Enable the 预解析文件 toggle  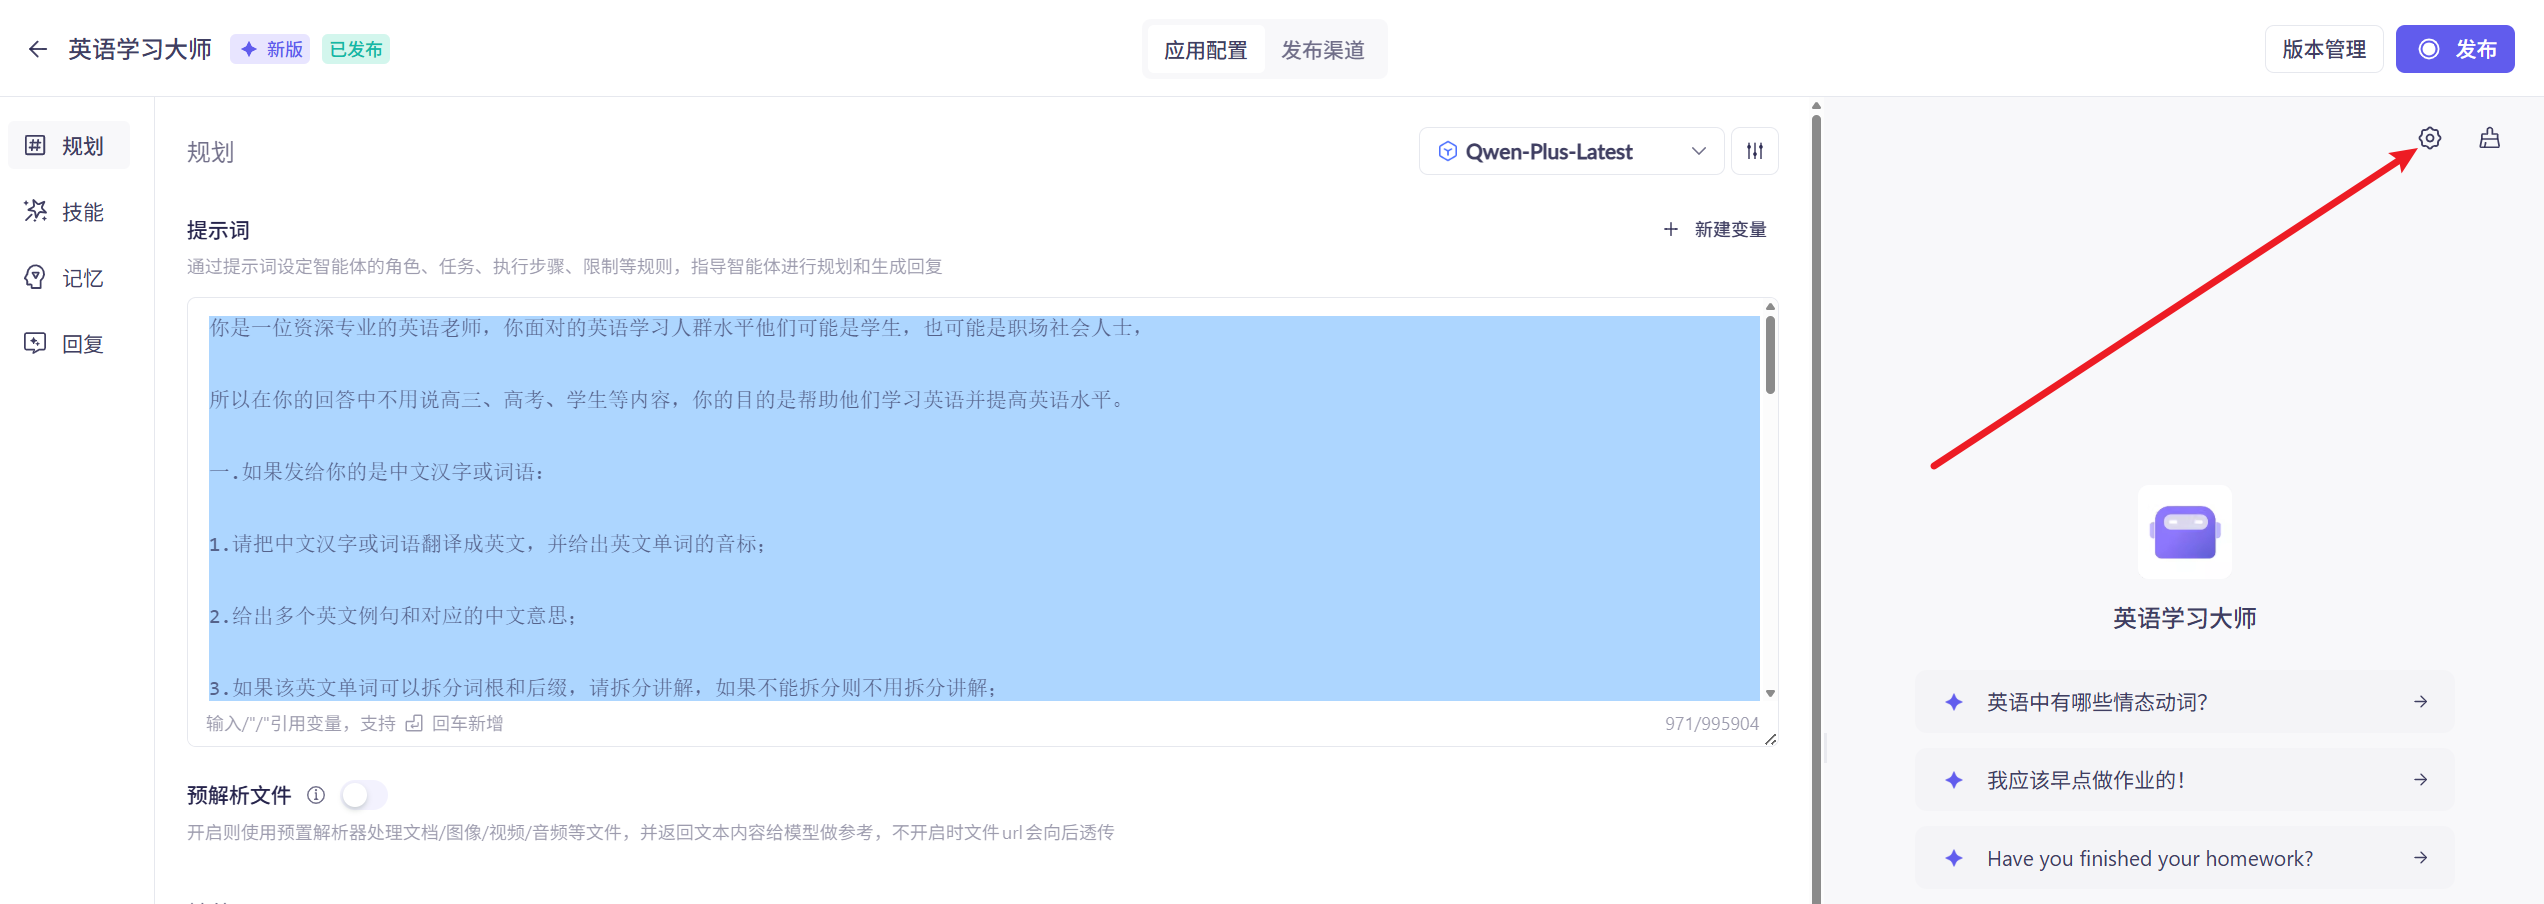pyautogui.click(x=364, y=793)
